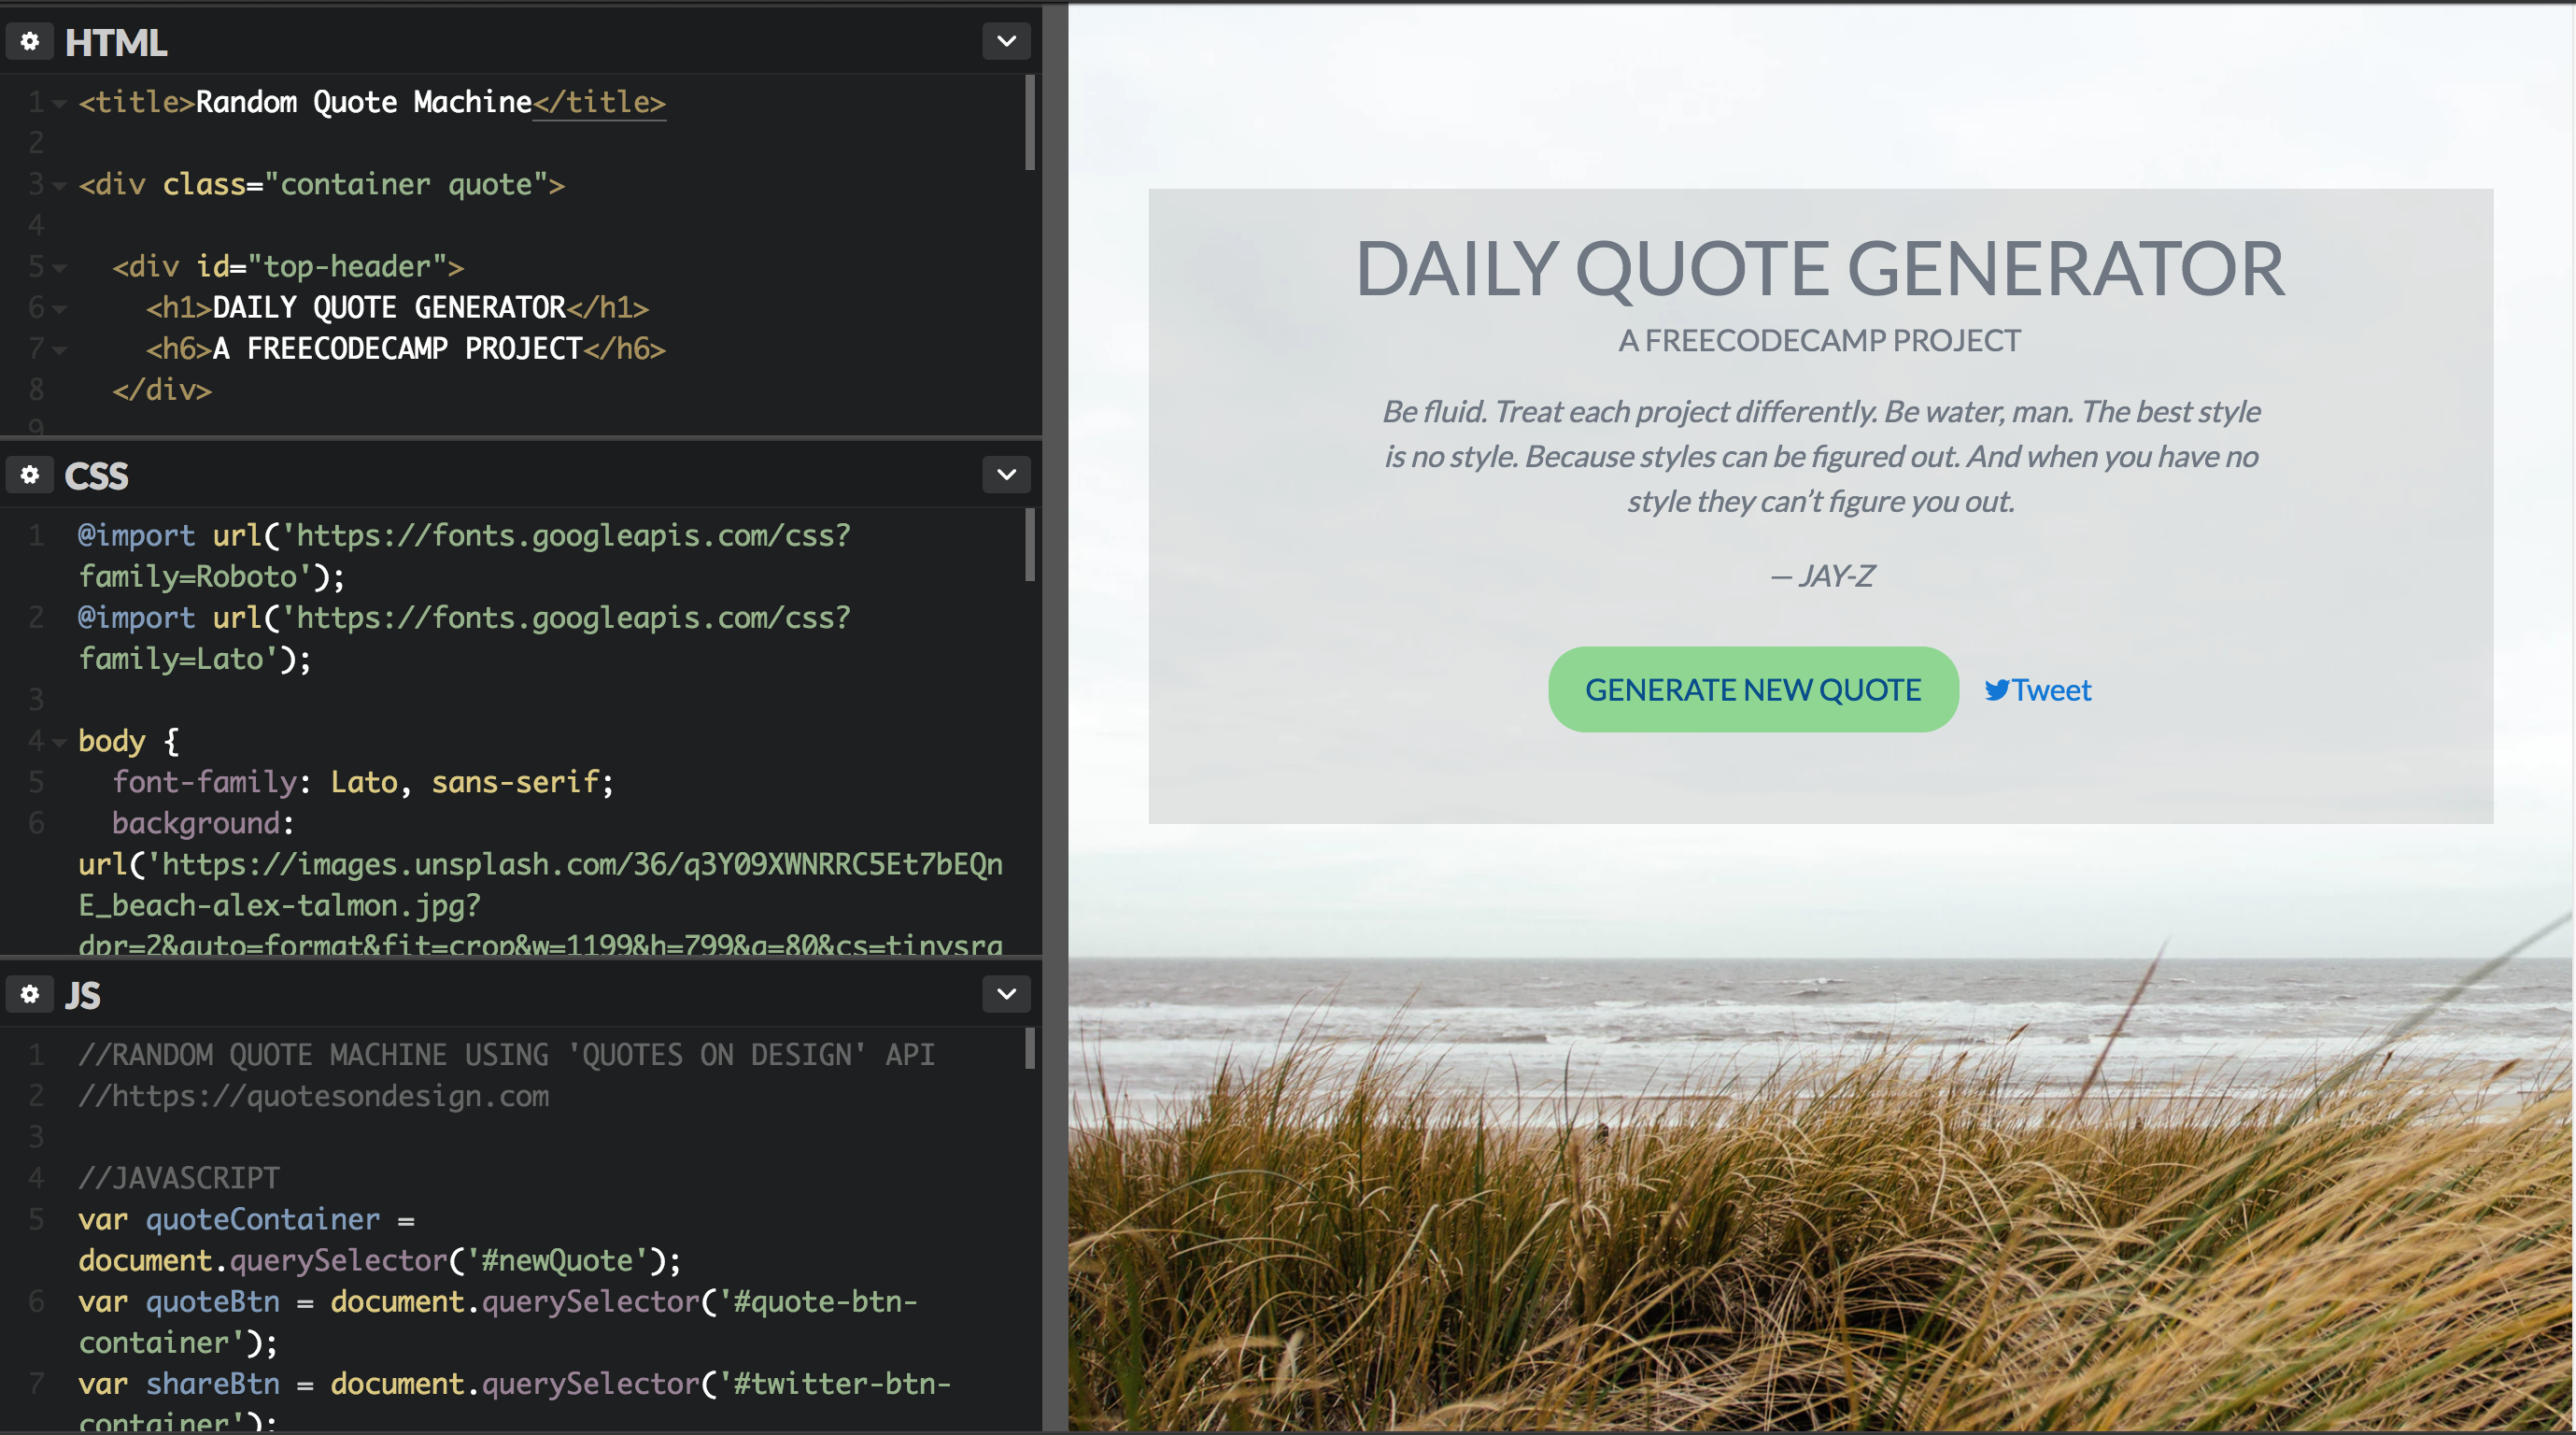
Task: Click the Twitter bird icon in the preview
Action: coord(1996,690)
